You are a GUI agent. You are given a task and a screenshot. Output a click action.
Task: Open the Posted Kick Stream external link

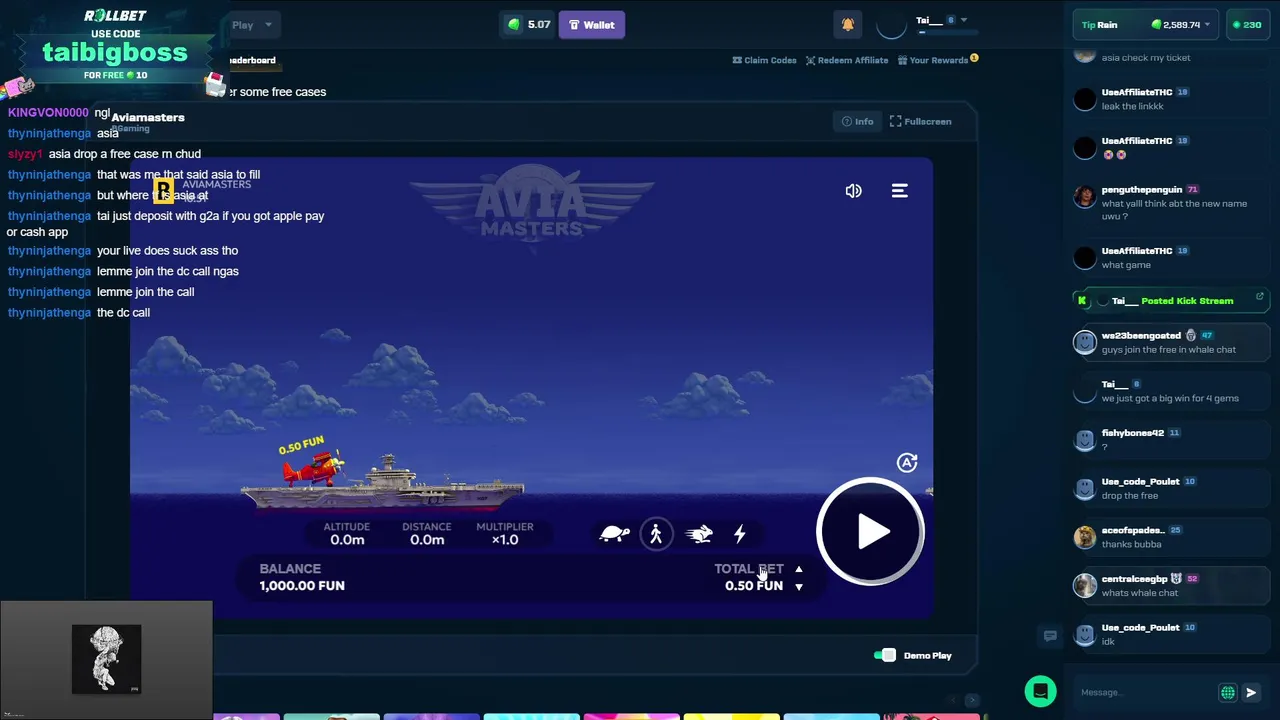pos(1259,297)
